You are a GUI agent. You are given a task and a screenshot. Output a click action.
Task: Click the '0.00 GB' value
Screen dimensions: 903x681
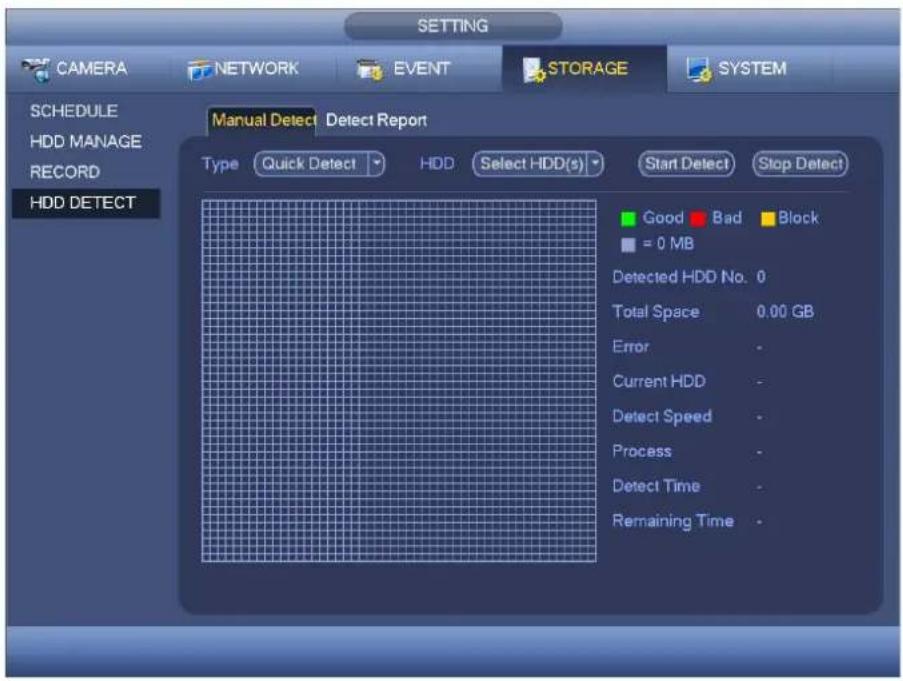pyautogui.click(x=785, y=312)
